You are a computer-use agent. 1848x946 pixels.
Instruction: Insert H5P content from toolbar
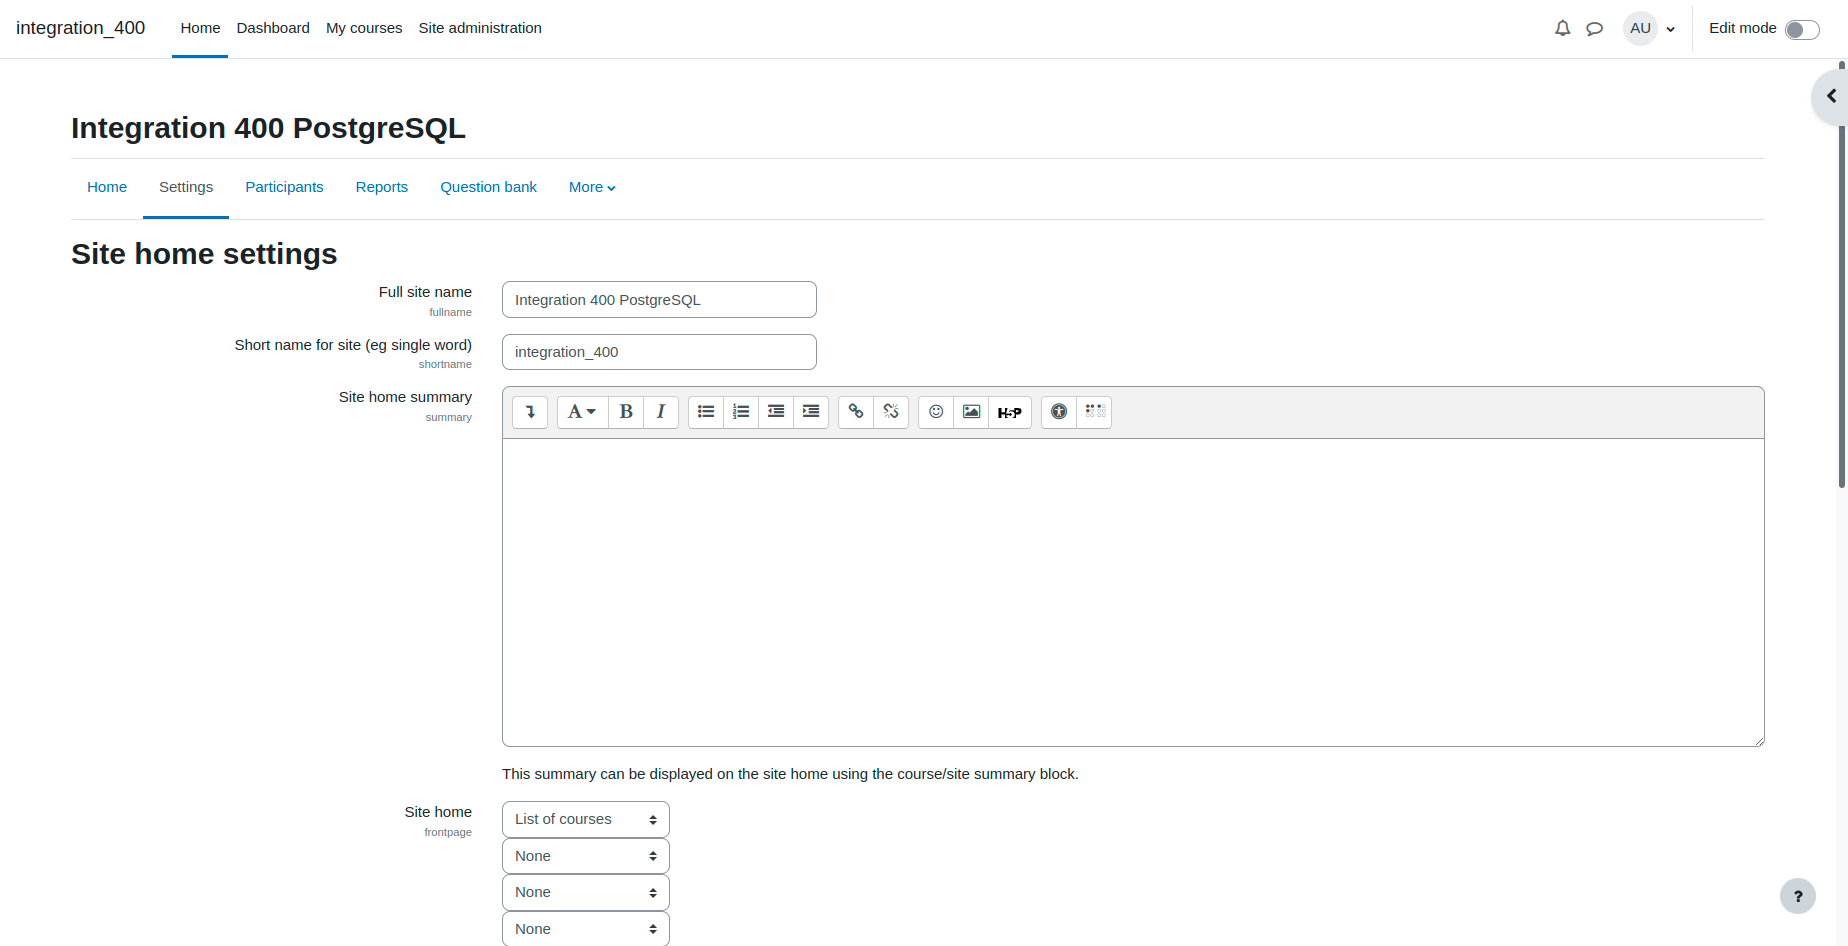click(1010, 412)
